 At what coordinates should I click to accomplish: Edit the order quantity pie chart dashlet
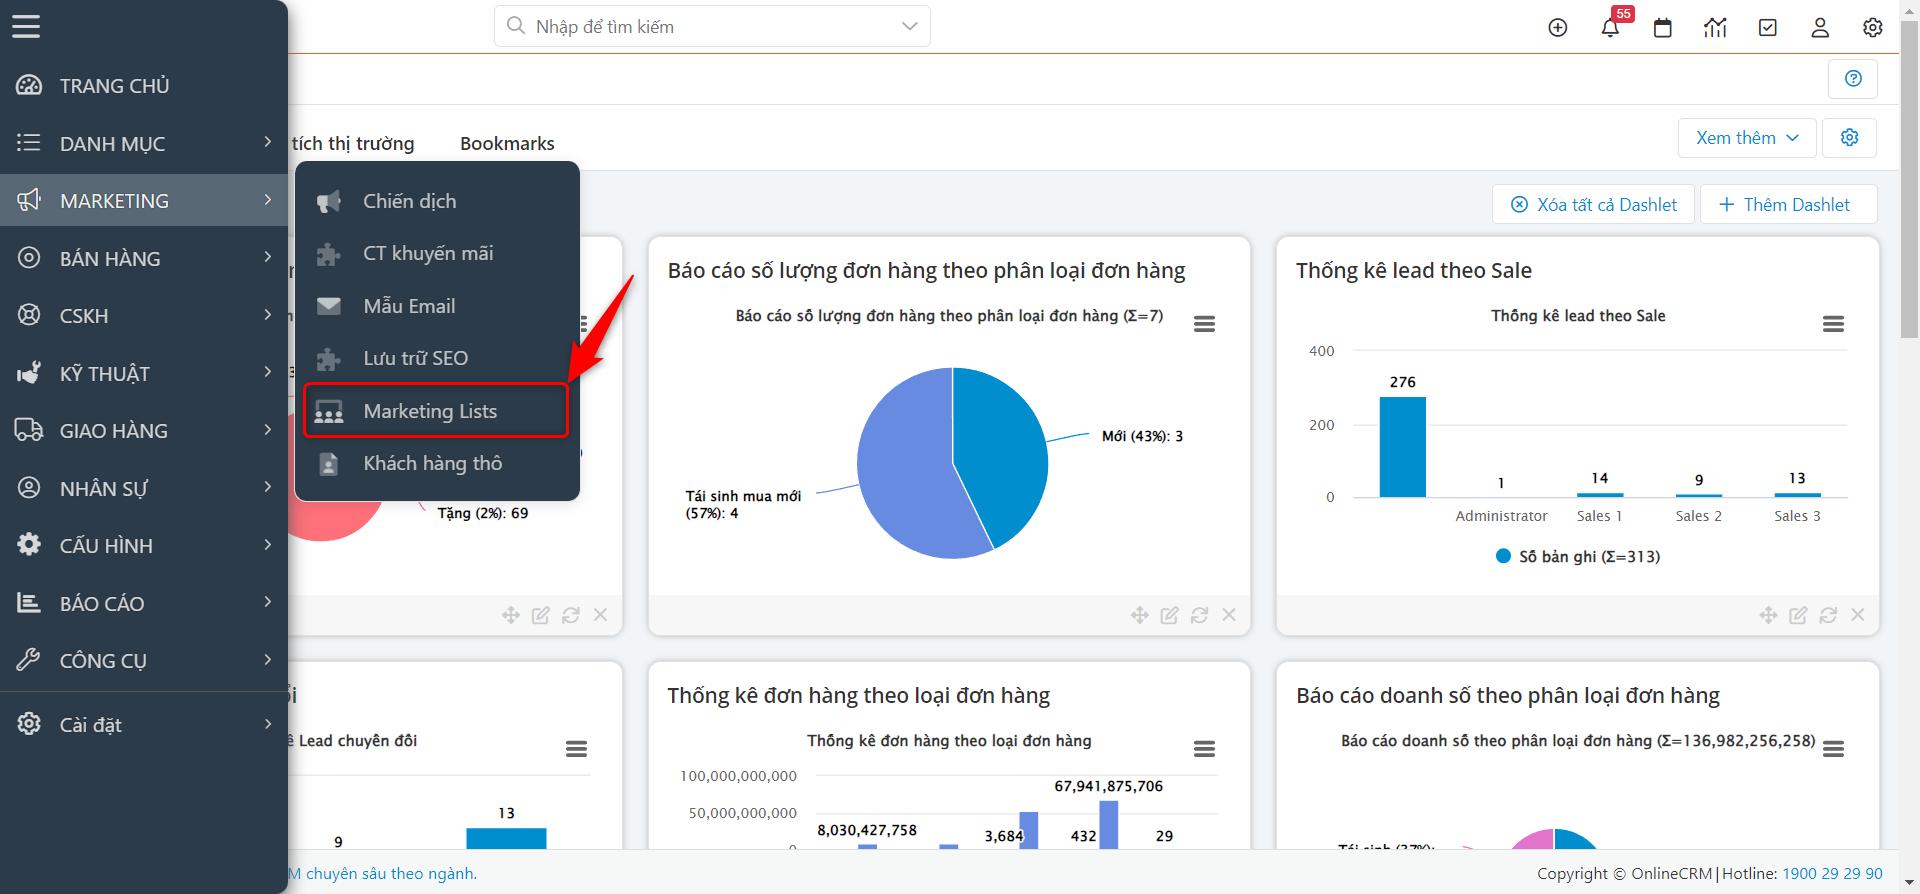1169,615
